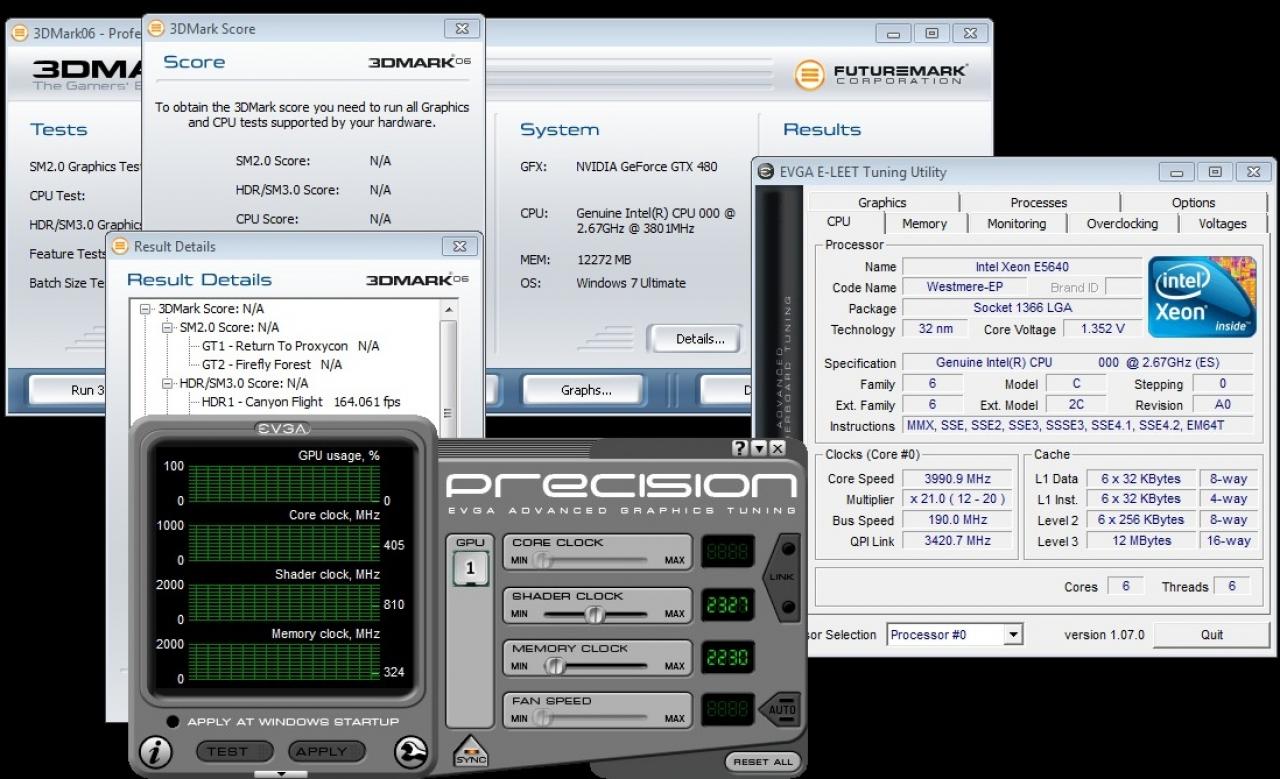Select the CPU tab in E-LEET

pos(839,222)
